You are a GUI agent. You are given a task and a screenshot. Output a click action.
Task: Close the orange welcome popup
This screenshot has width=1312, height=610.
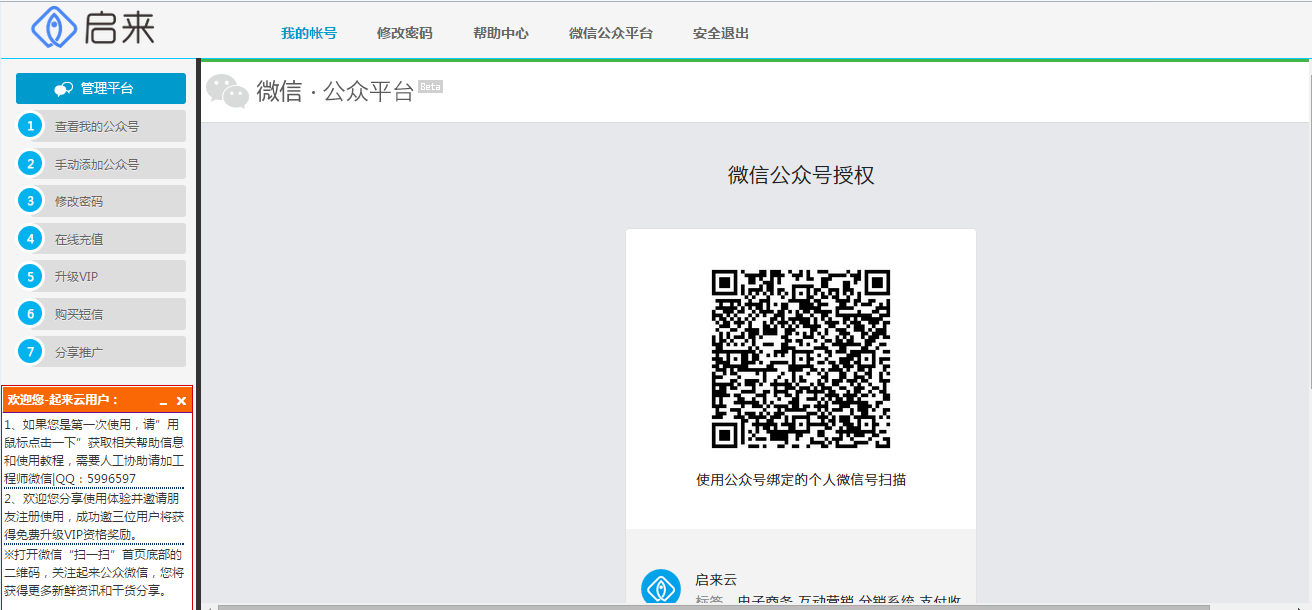pyautogui.click(x=181, y=400)
